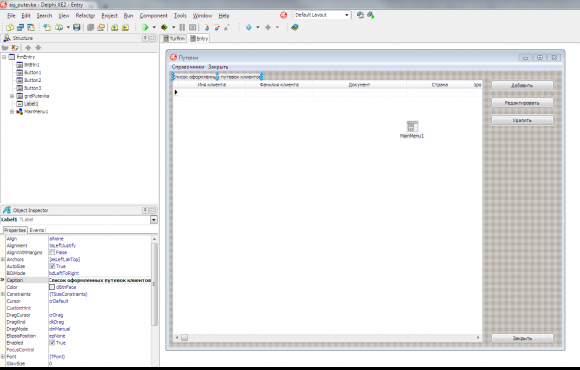Click the Добавить button on the form

coord(522,85)
